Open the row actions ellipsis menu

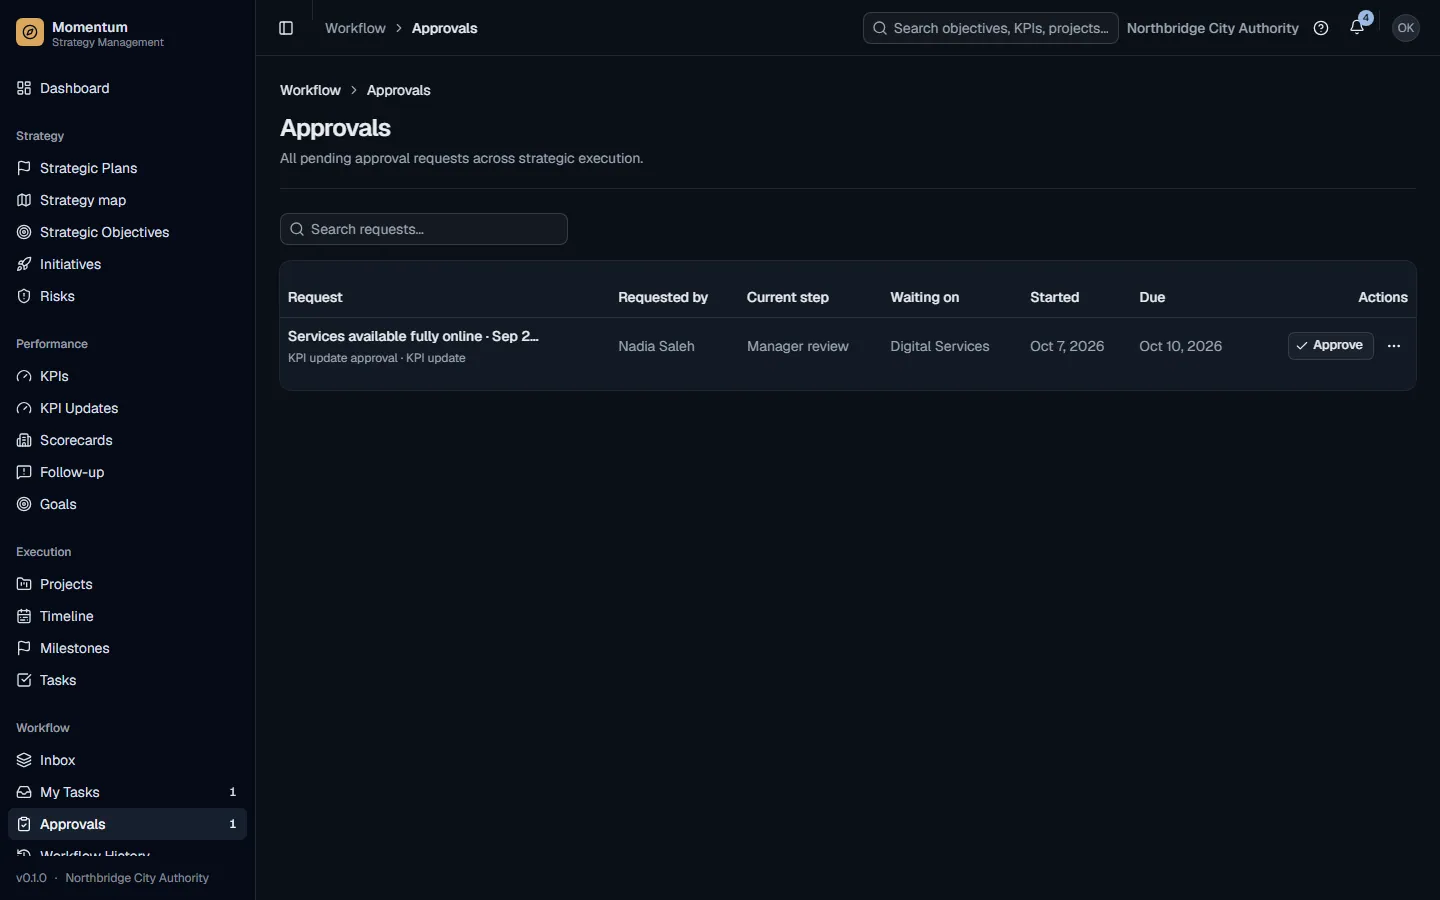point(1394,346)
